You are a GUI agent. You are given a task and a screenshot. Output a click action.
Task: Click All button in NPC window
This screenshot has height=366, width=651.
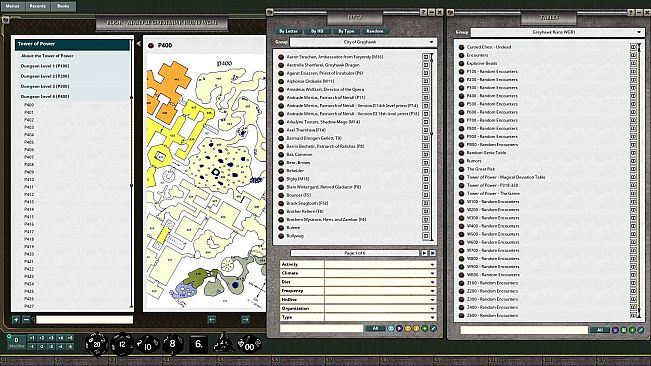pyautogui.click(x=375, y=328)
